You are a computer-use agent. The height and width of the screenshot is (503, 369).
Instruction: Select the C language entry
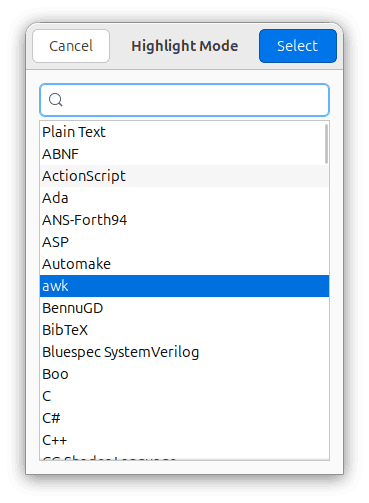[184, 396]
